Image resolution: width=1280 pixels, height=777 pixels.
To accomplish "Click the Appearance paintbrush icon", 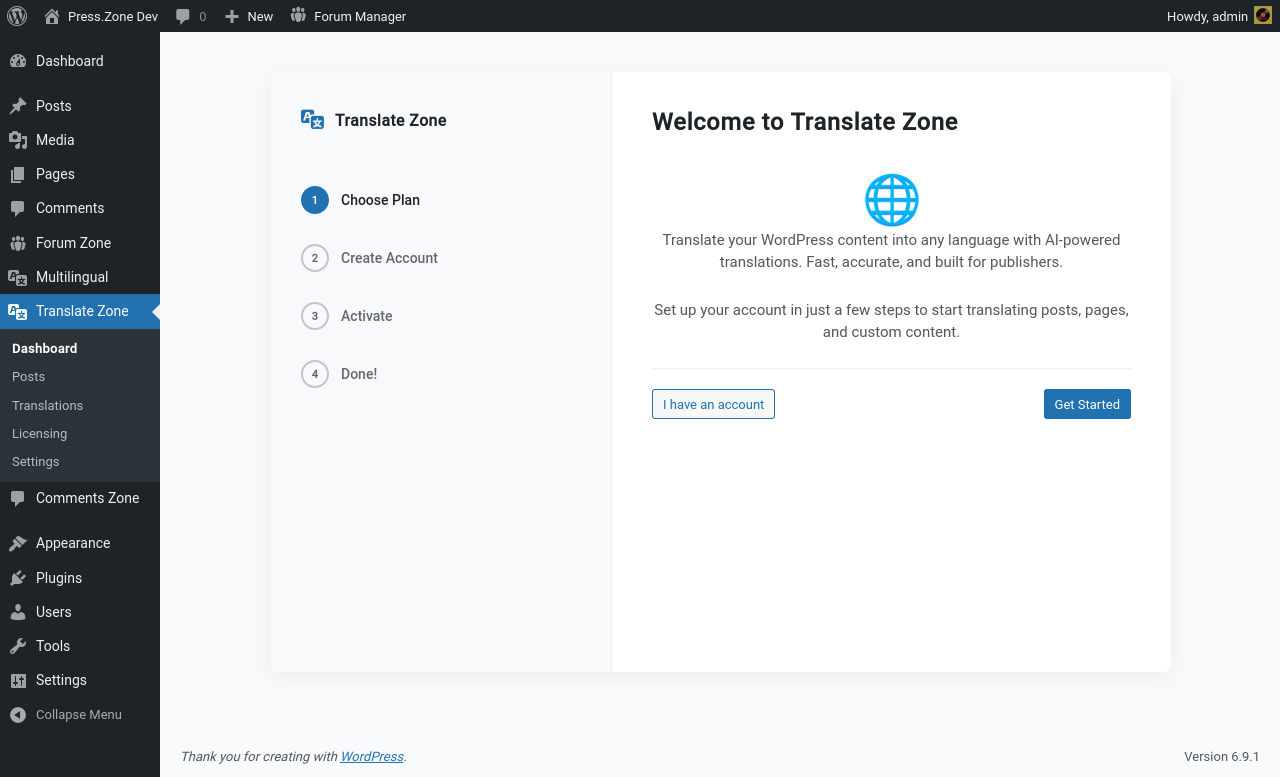I will click(18, 543).
